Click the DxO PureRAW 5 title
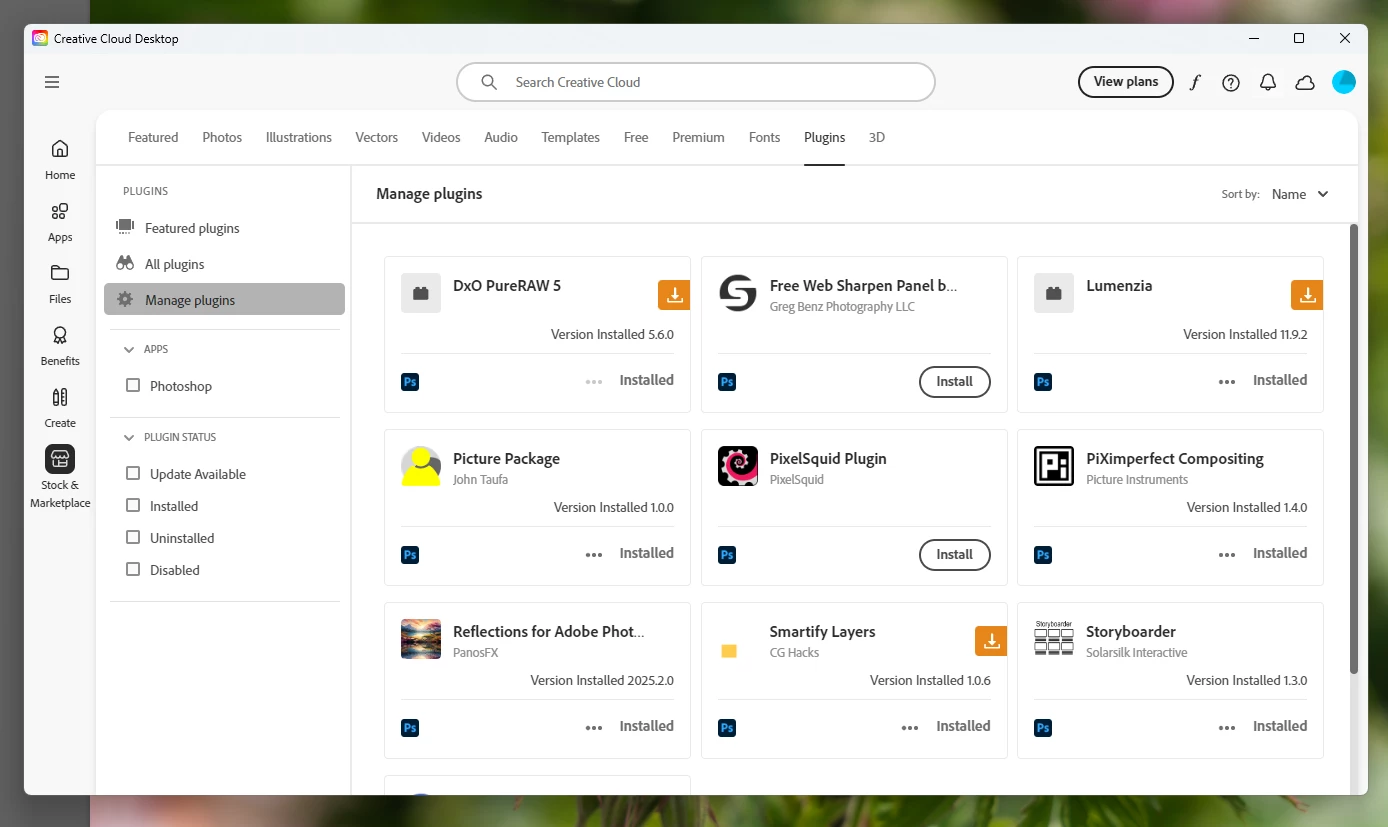The width and height of the screenshot is (1388, 827). tap(507, 286)
